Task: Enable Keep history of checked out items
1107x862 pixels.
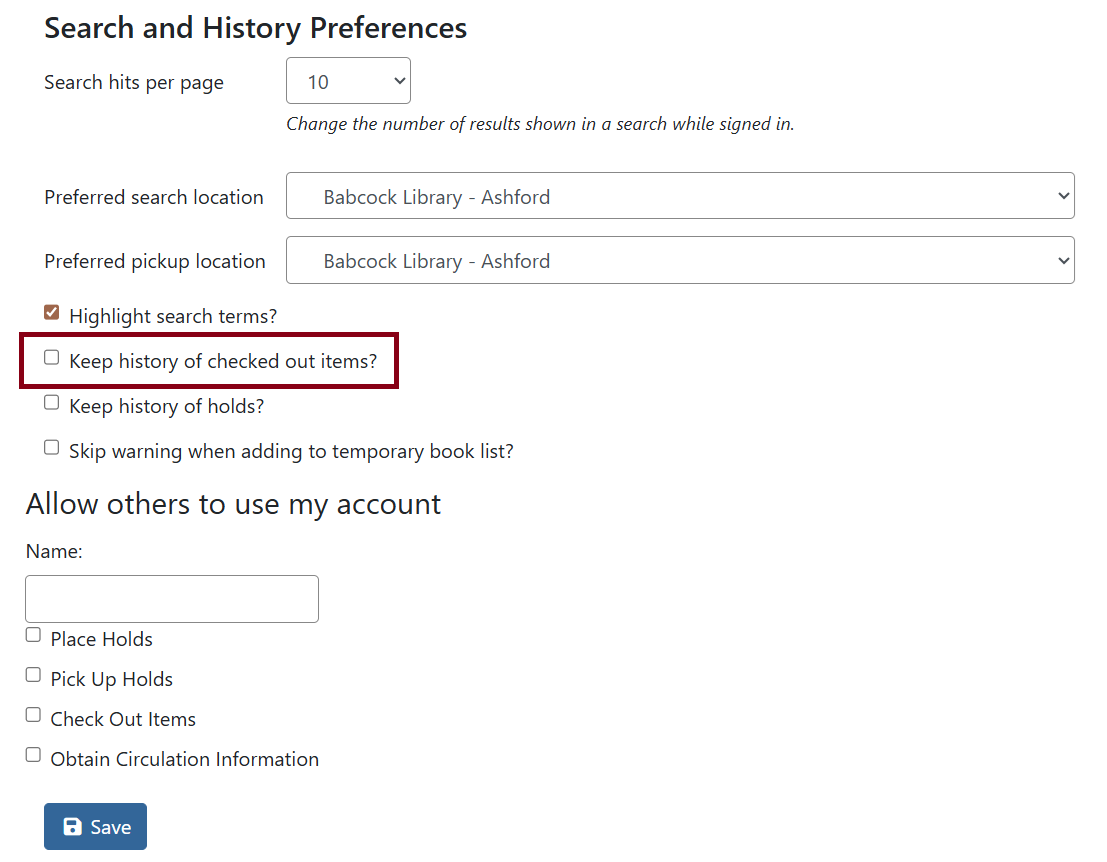Action: point(51,356)
